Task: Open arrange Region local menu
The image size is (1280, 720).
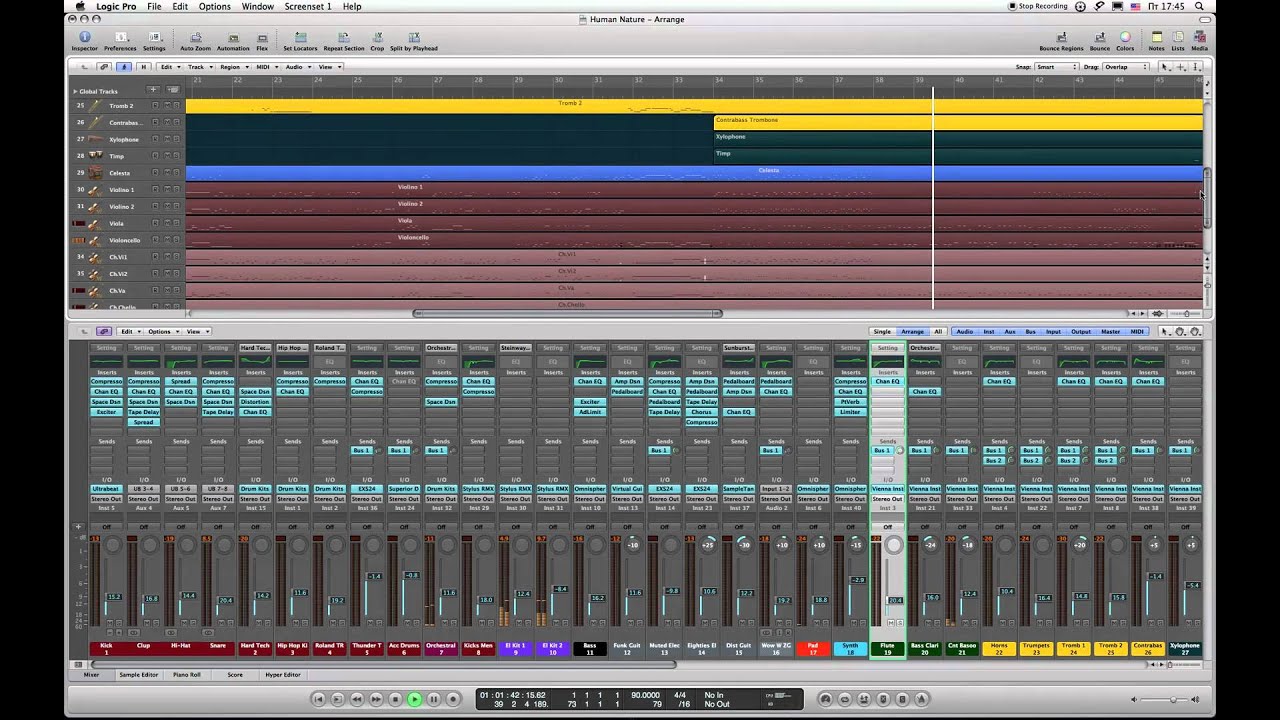Action: tap(233, 67)
